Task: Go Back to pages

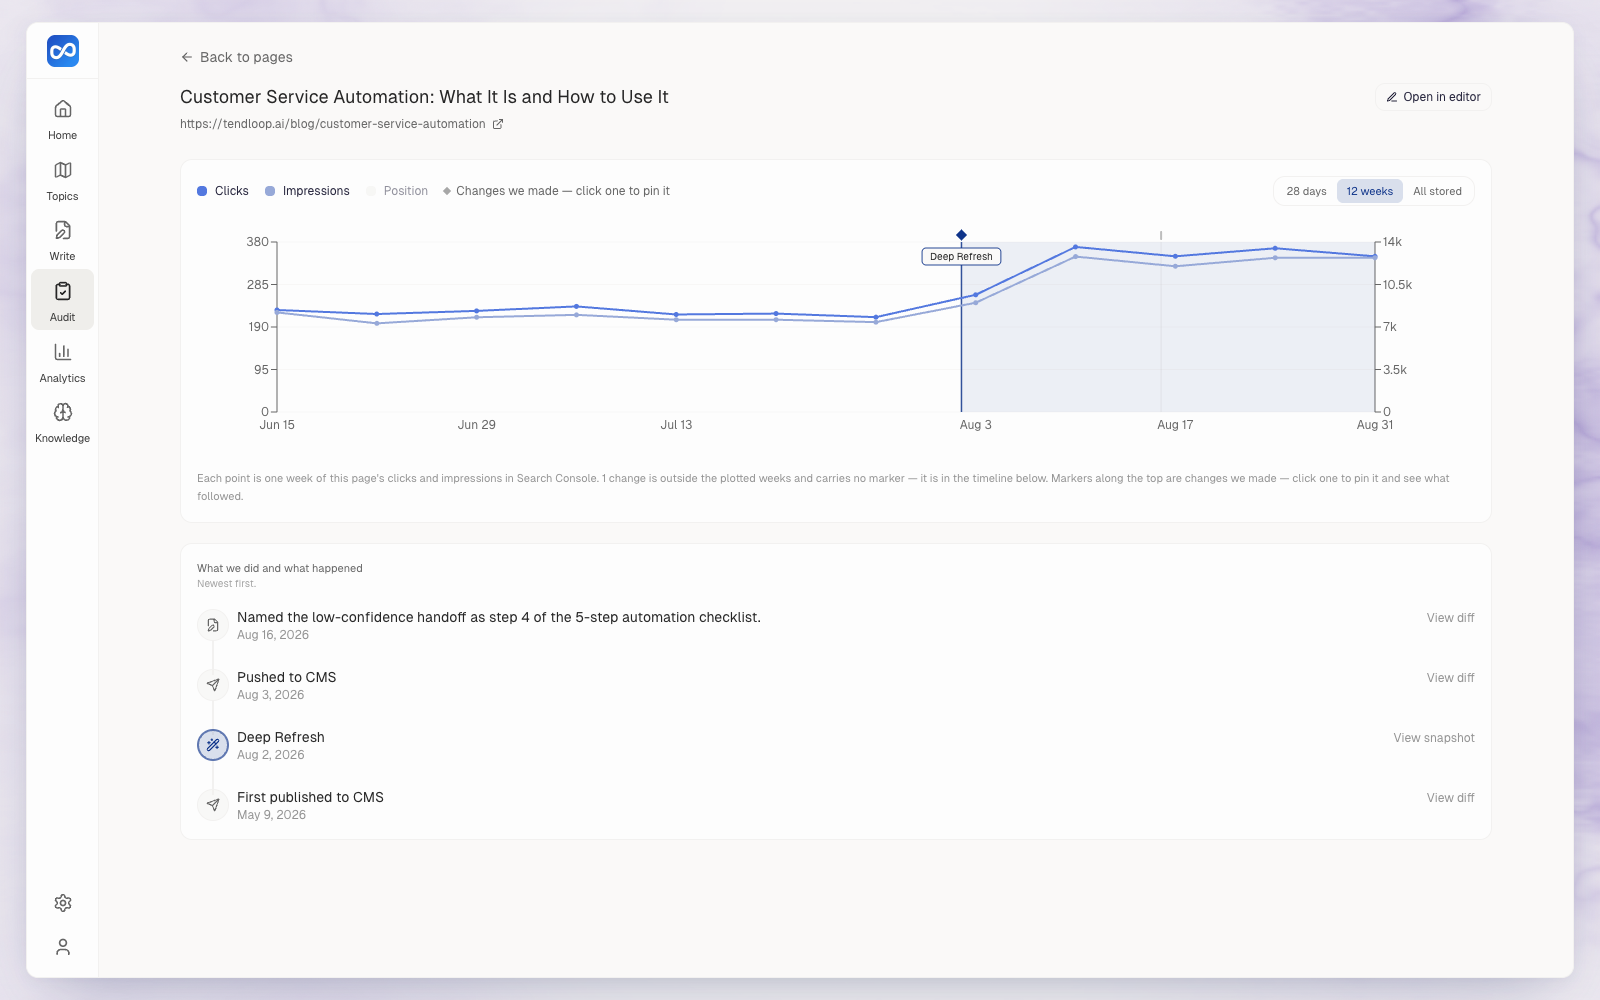Action: [x=237, y=57]
